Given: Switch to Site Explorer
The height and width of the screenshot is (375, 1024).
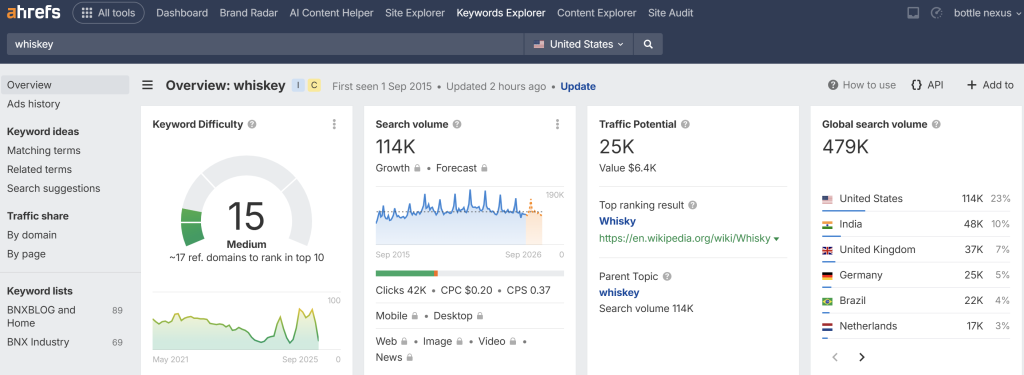Looking at the screenshot, I should [415, 12].
